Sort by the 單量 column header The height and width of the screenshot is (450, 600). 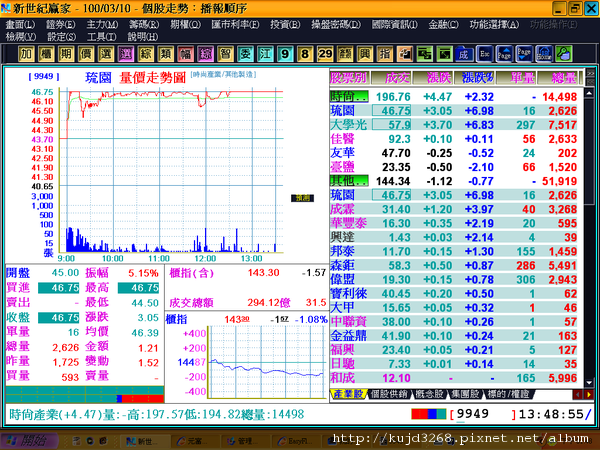point(516,78)
